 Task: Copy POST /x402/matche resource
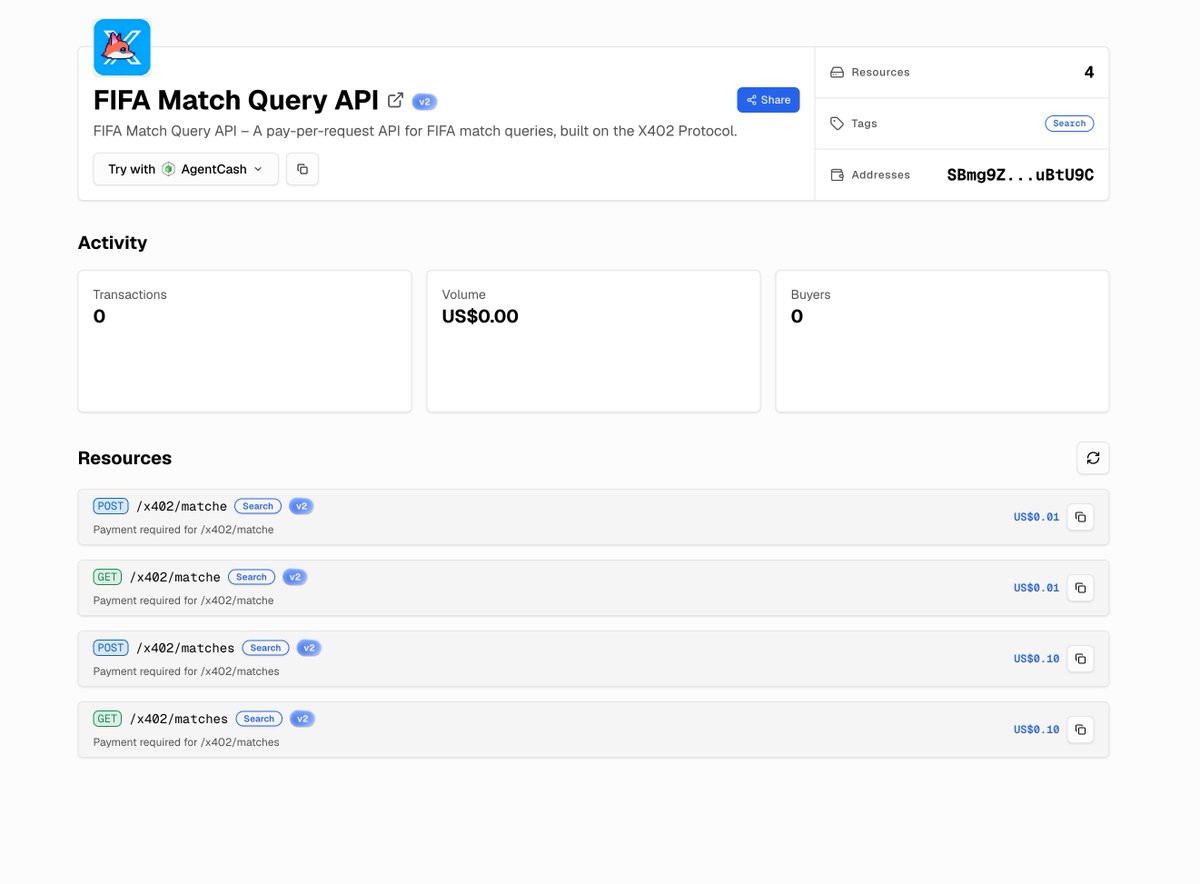pyautogui.click(x=1080, y=517)
